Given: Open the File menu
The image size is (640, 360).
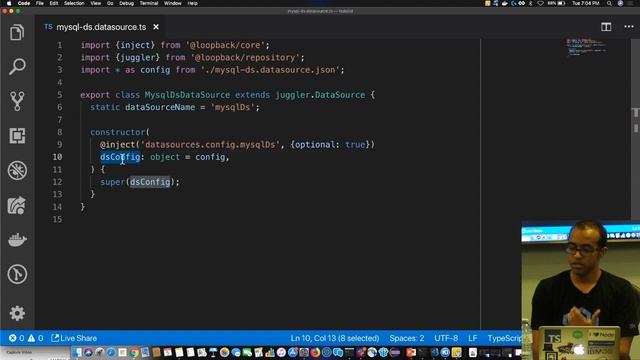Looking at the screenshot, I should coord(40,3).
